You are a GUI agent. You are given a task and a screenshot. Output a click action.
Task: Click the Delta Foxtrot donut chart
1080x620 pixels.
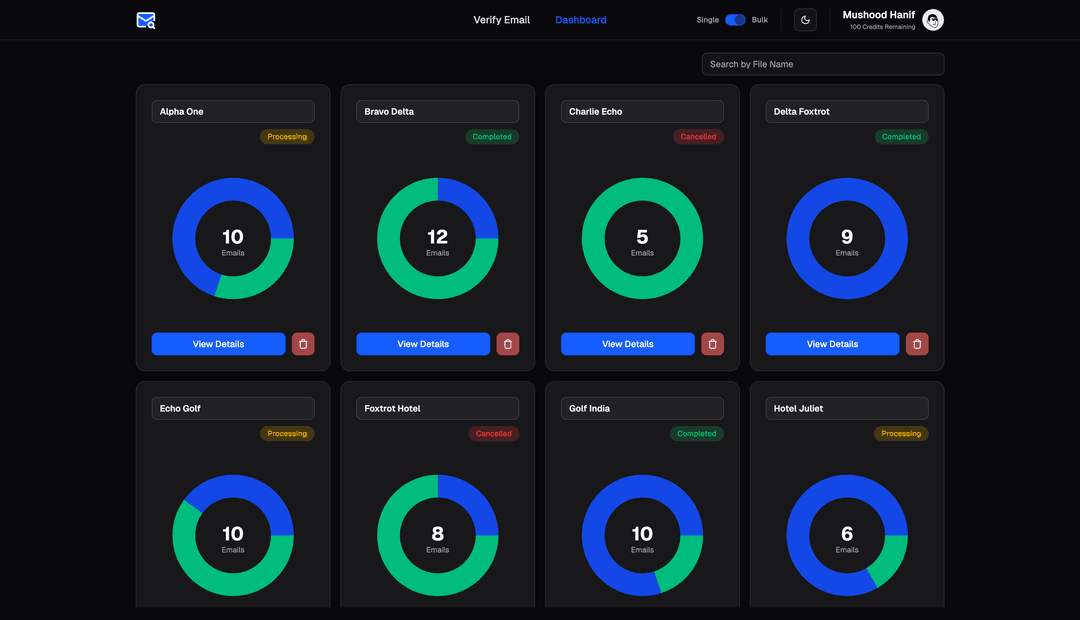pos(847,238)
